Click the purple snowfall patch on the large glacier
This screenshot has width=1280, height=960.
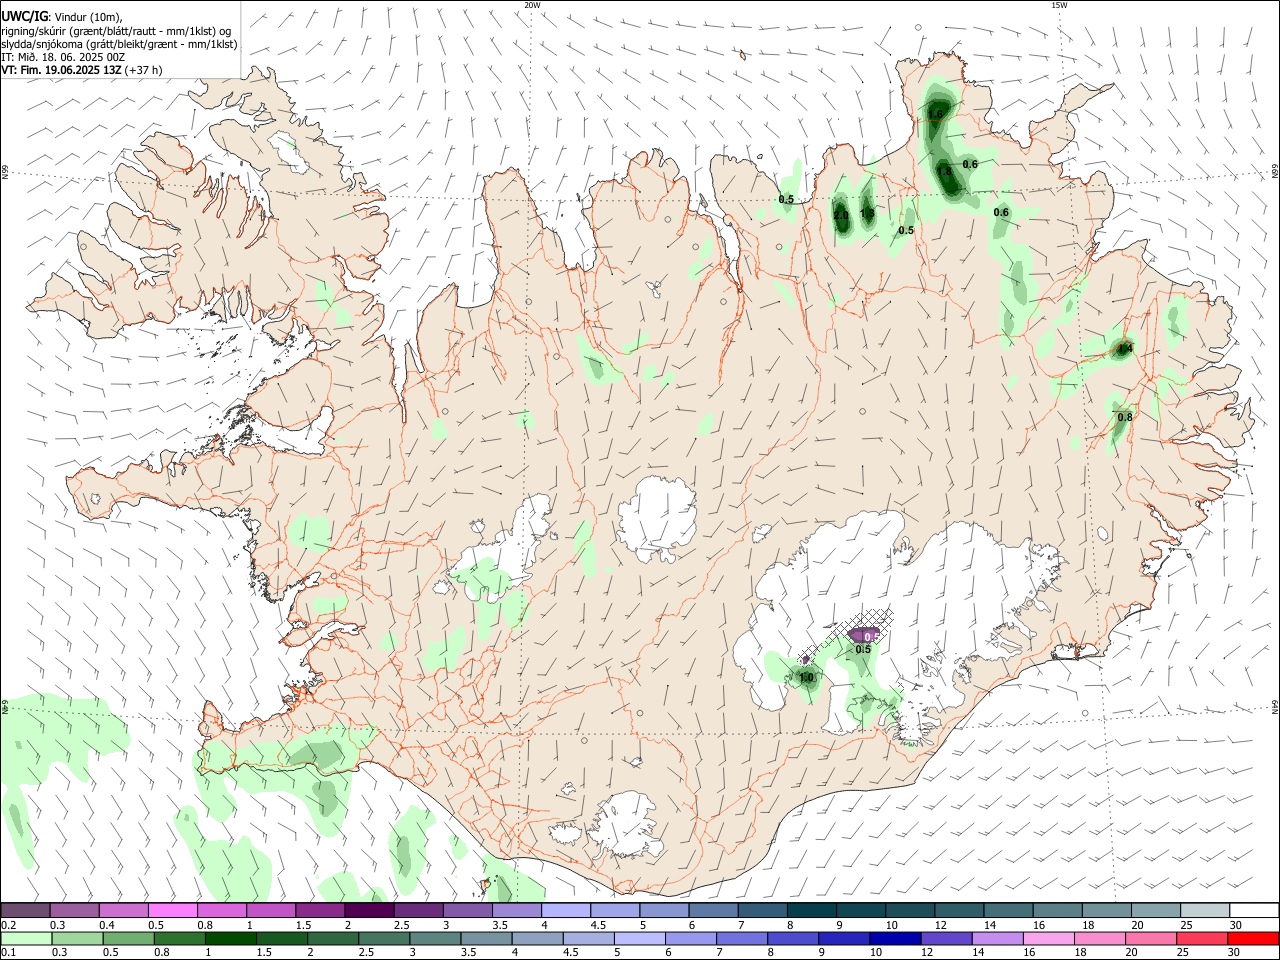[x=863, y=634]
